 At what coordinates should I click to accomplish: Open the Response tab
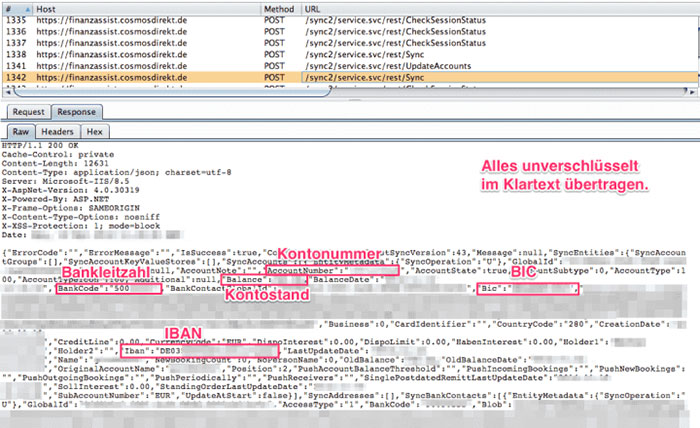76,112
